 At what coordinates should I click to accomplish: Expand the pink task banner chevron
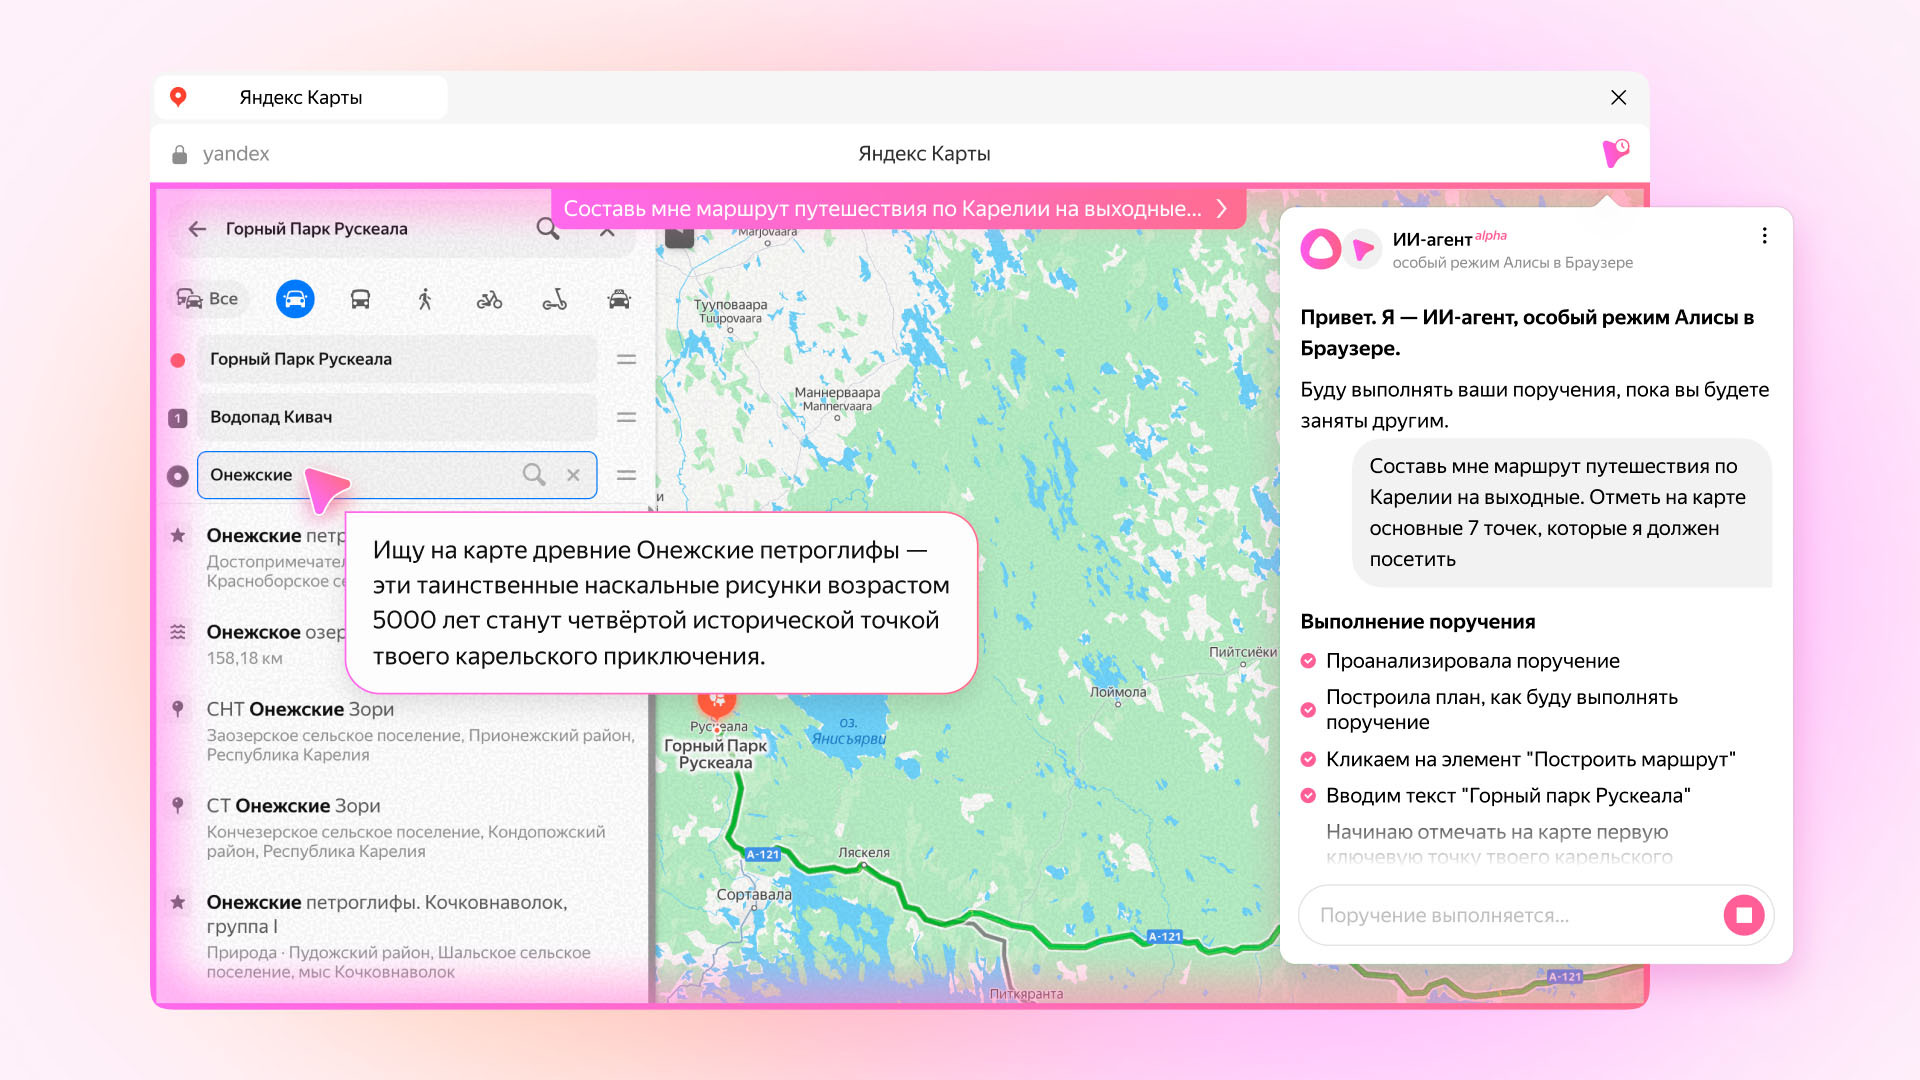(x=1221, y=209)
